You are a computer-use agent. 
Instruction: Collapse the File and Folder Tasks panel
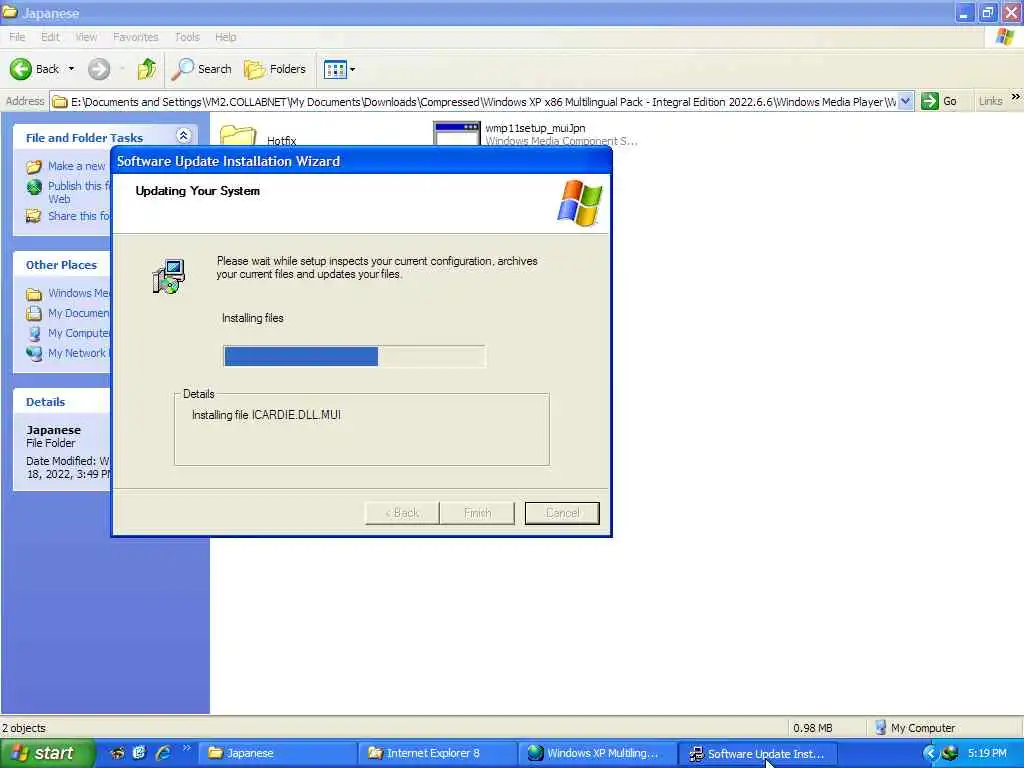coord(184,136)
